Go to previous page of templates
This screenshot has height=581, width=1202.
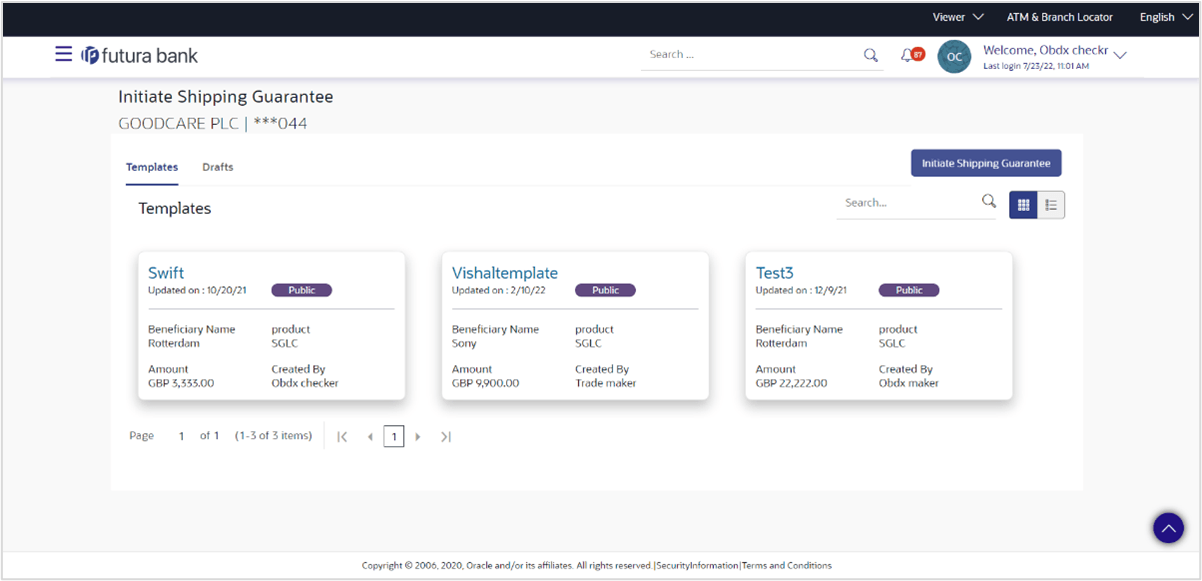coord(370,436)
